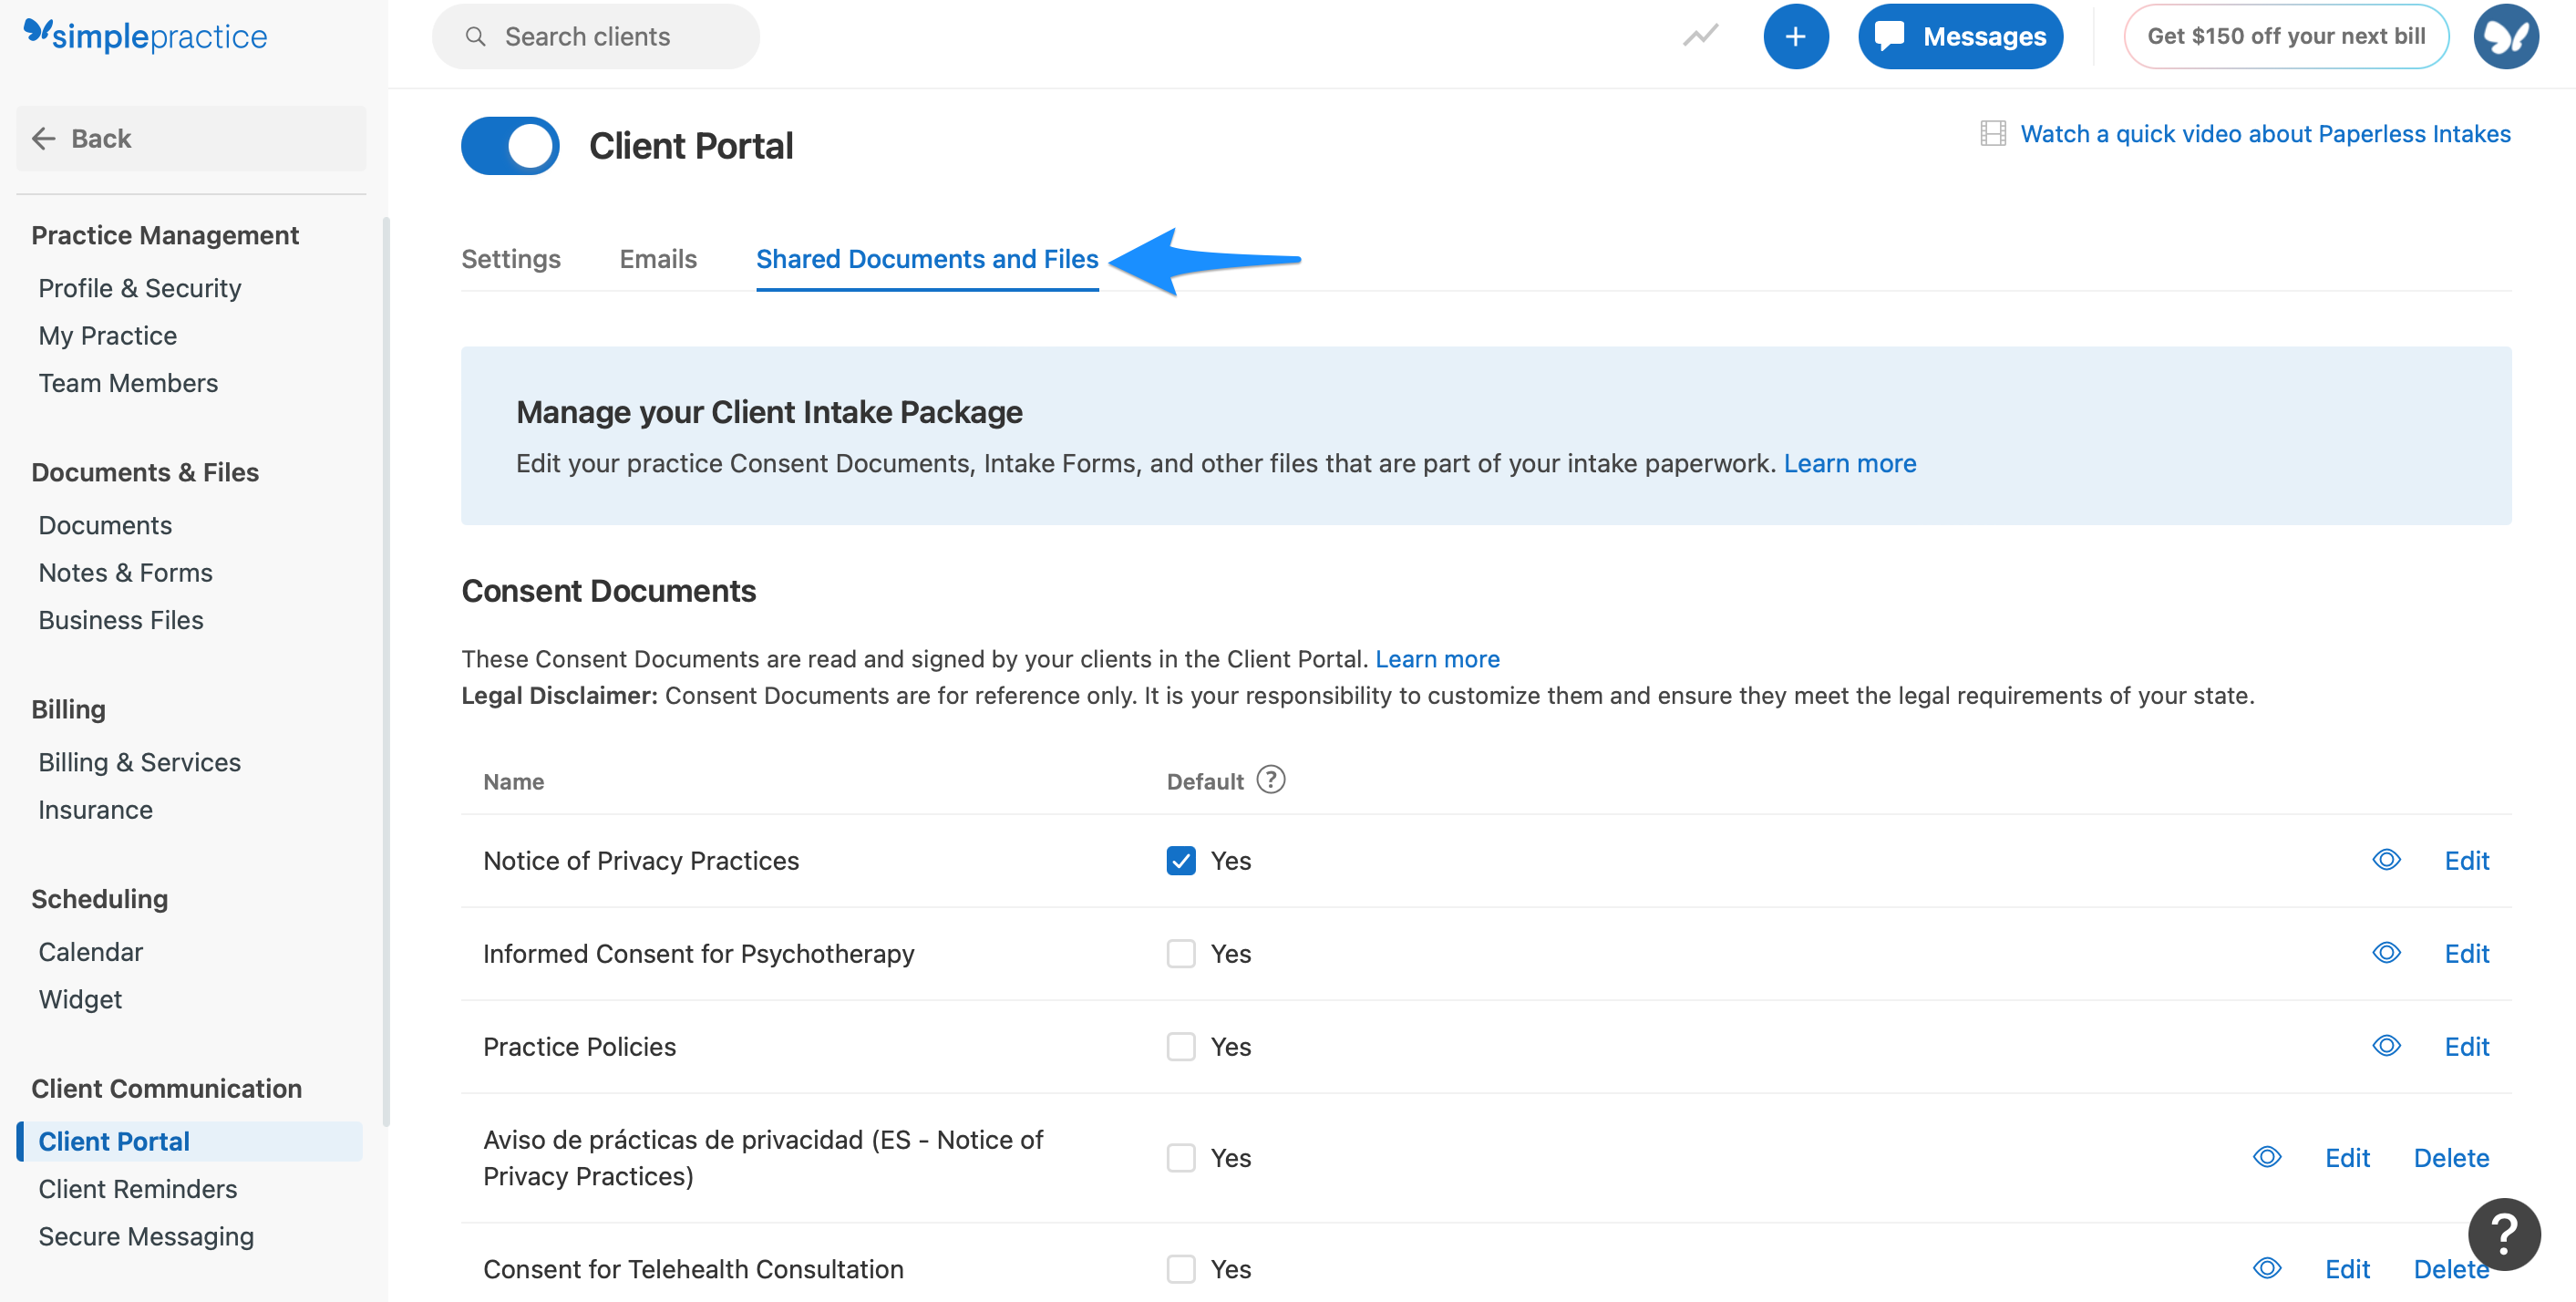This screenshot has width=2576, height=1302.
Task: Switch to the Settings tab
Action: tap(511, 259)
